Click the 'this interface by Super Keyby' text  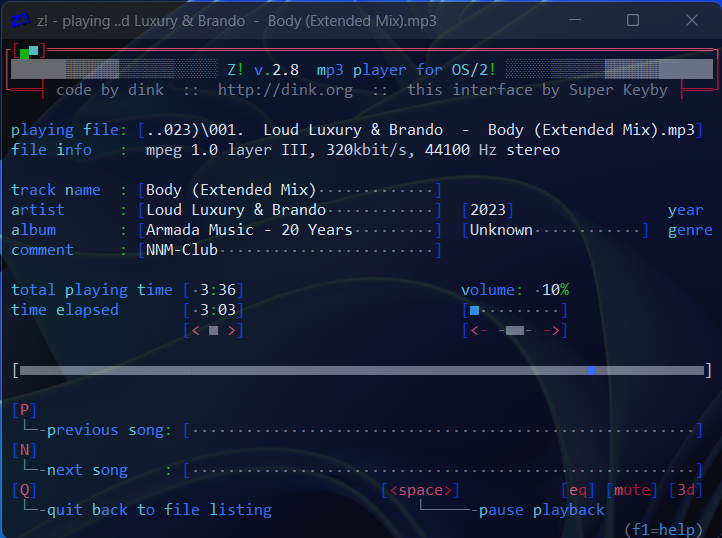[x=537, y=90]
